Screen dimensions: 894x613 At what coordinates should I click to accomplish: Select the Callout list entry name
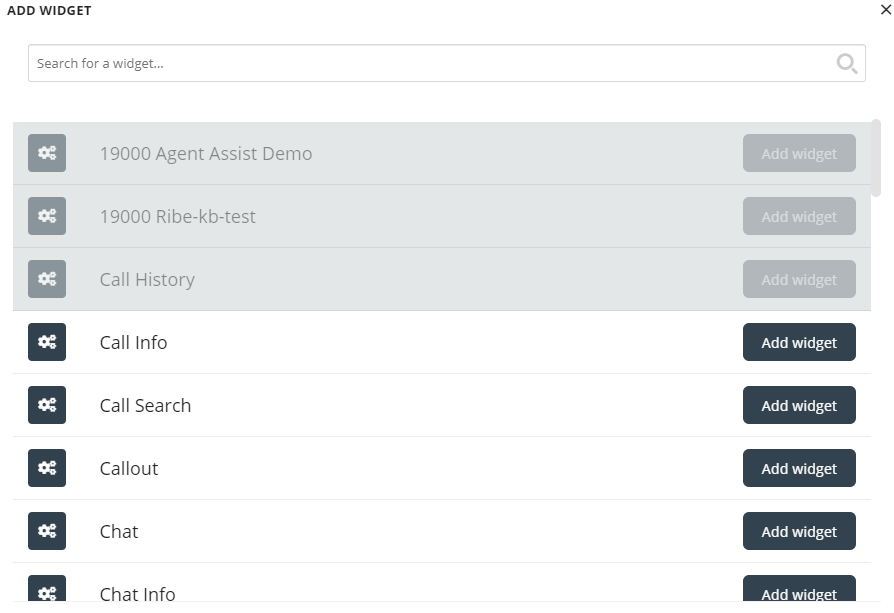click(x=129, y=468)
